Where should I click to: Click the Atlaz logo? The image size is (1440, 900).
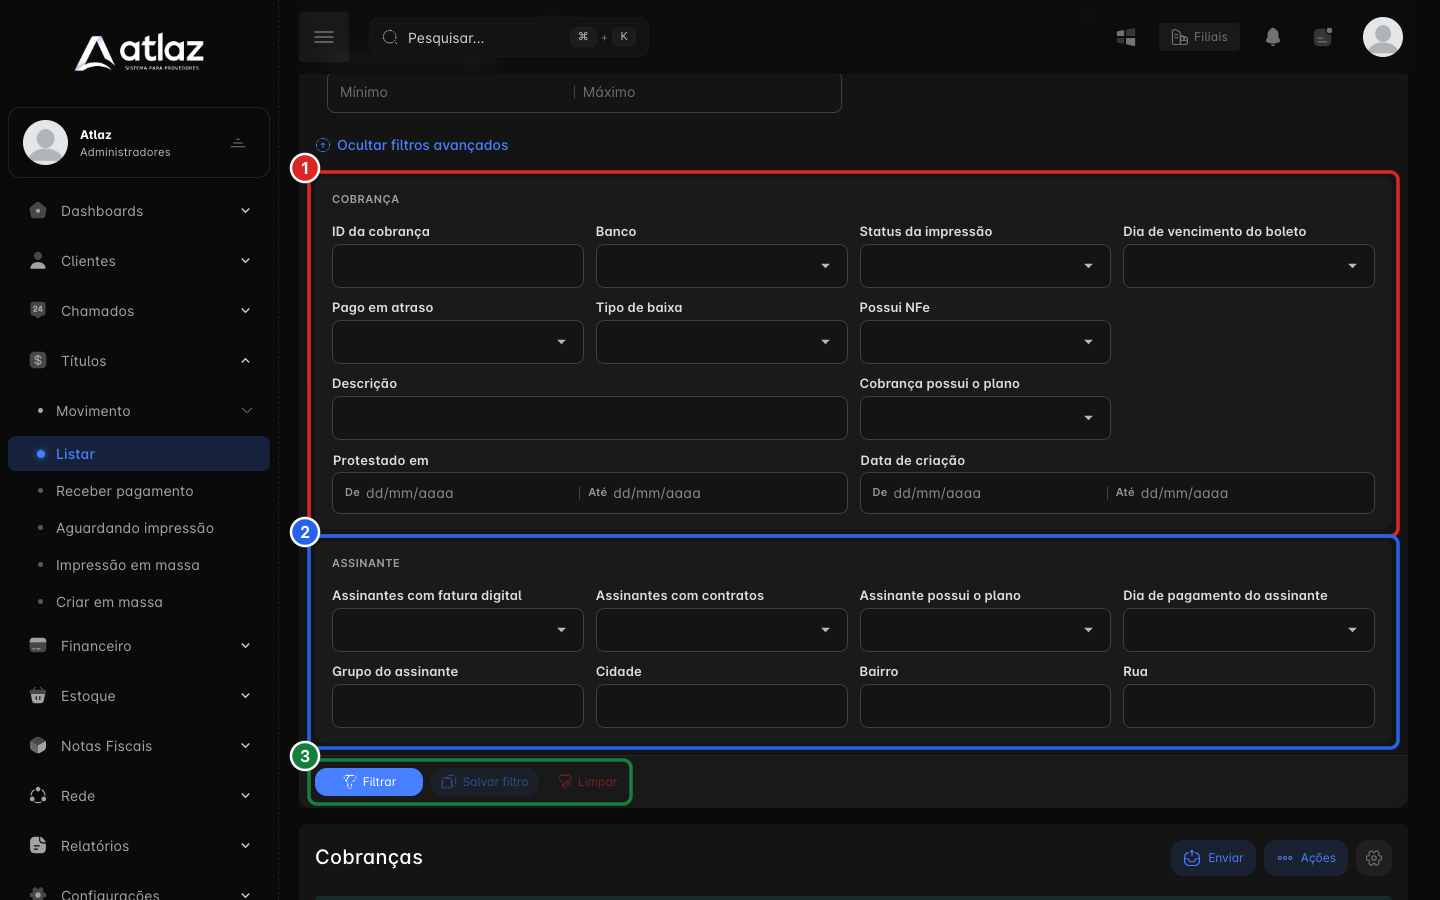point(139,52)
